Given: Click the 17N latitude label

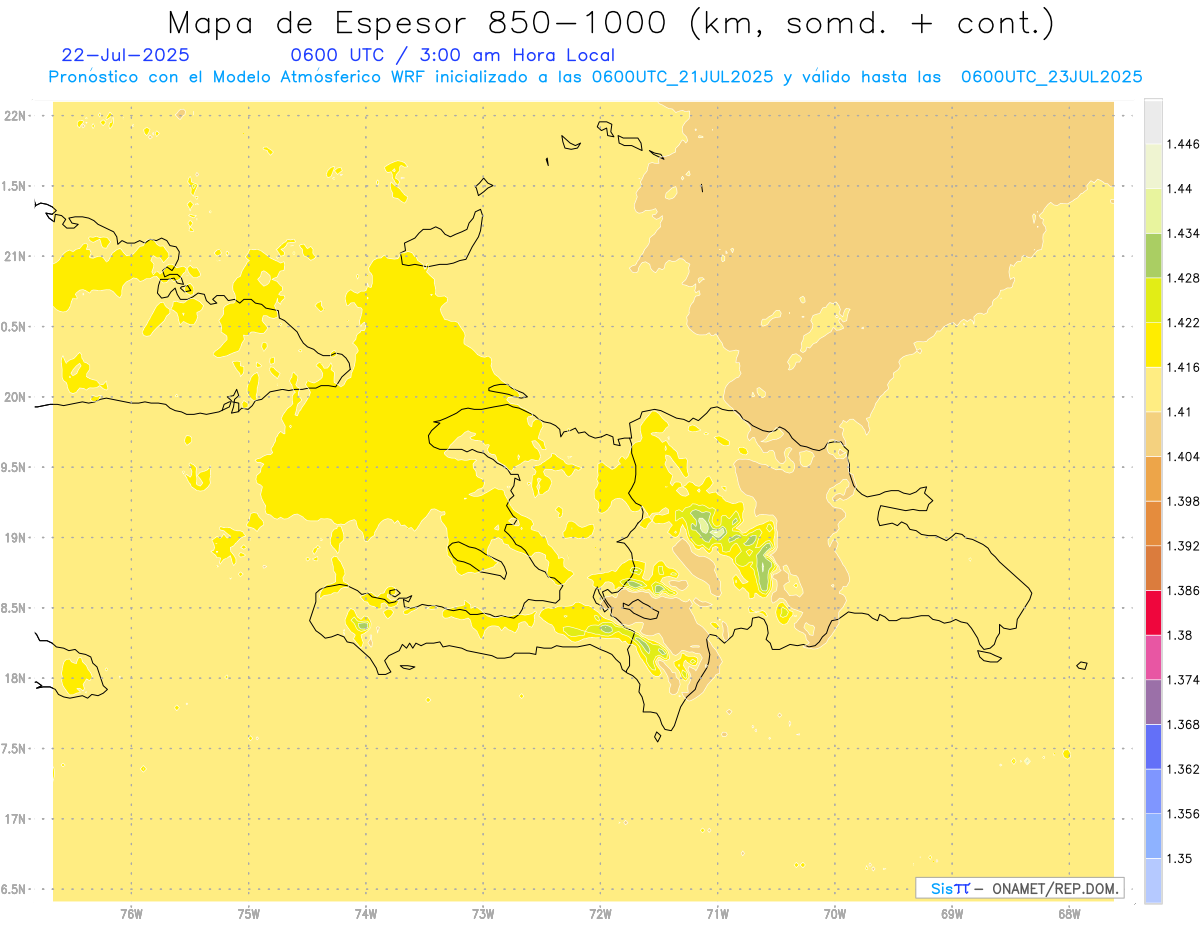Looking at the screenshot, I should coord(16,820).
